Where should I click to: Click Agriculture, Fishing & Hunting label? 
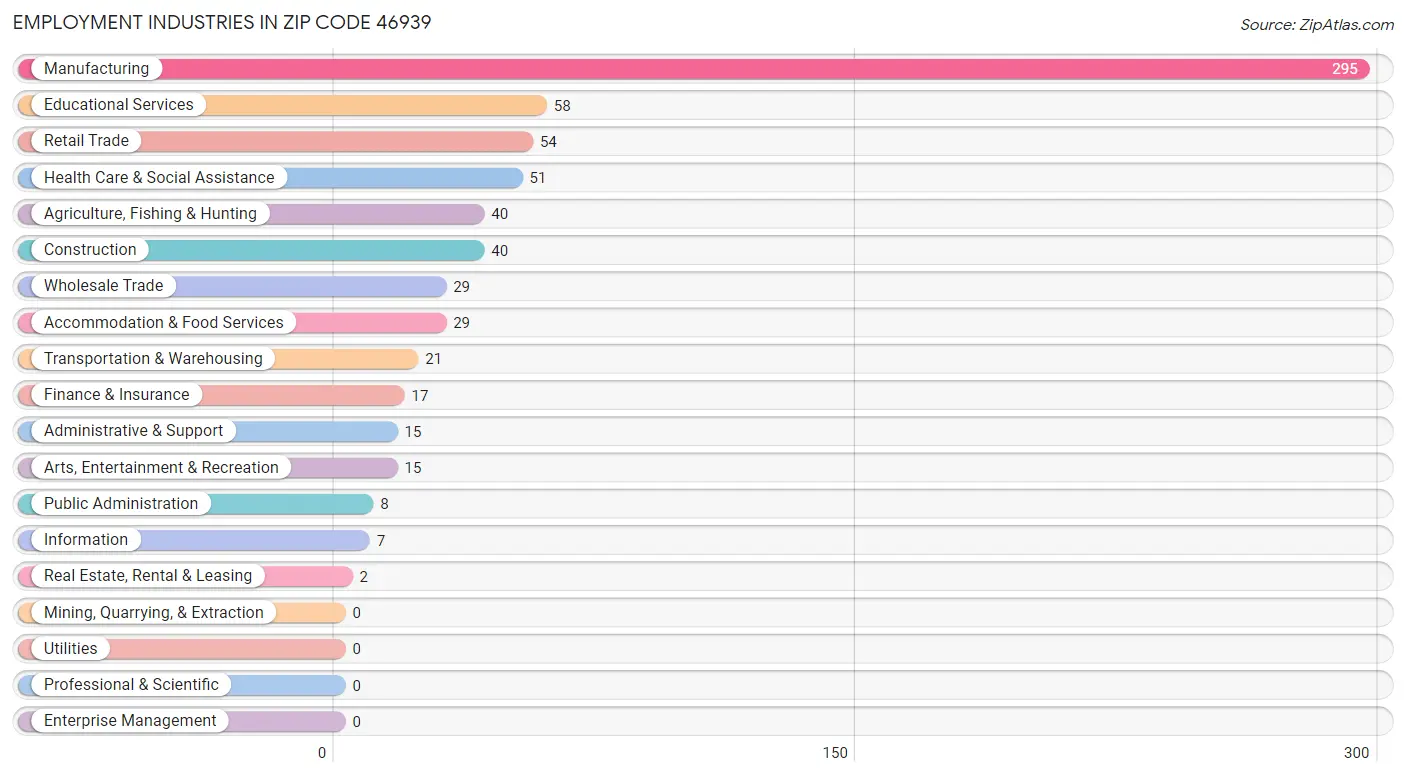[150, 214]
